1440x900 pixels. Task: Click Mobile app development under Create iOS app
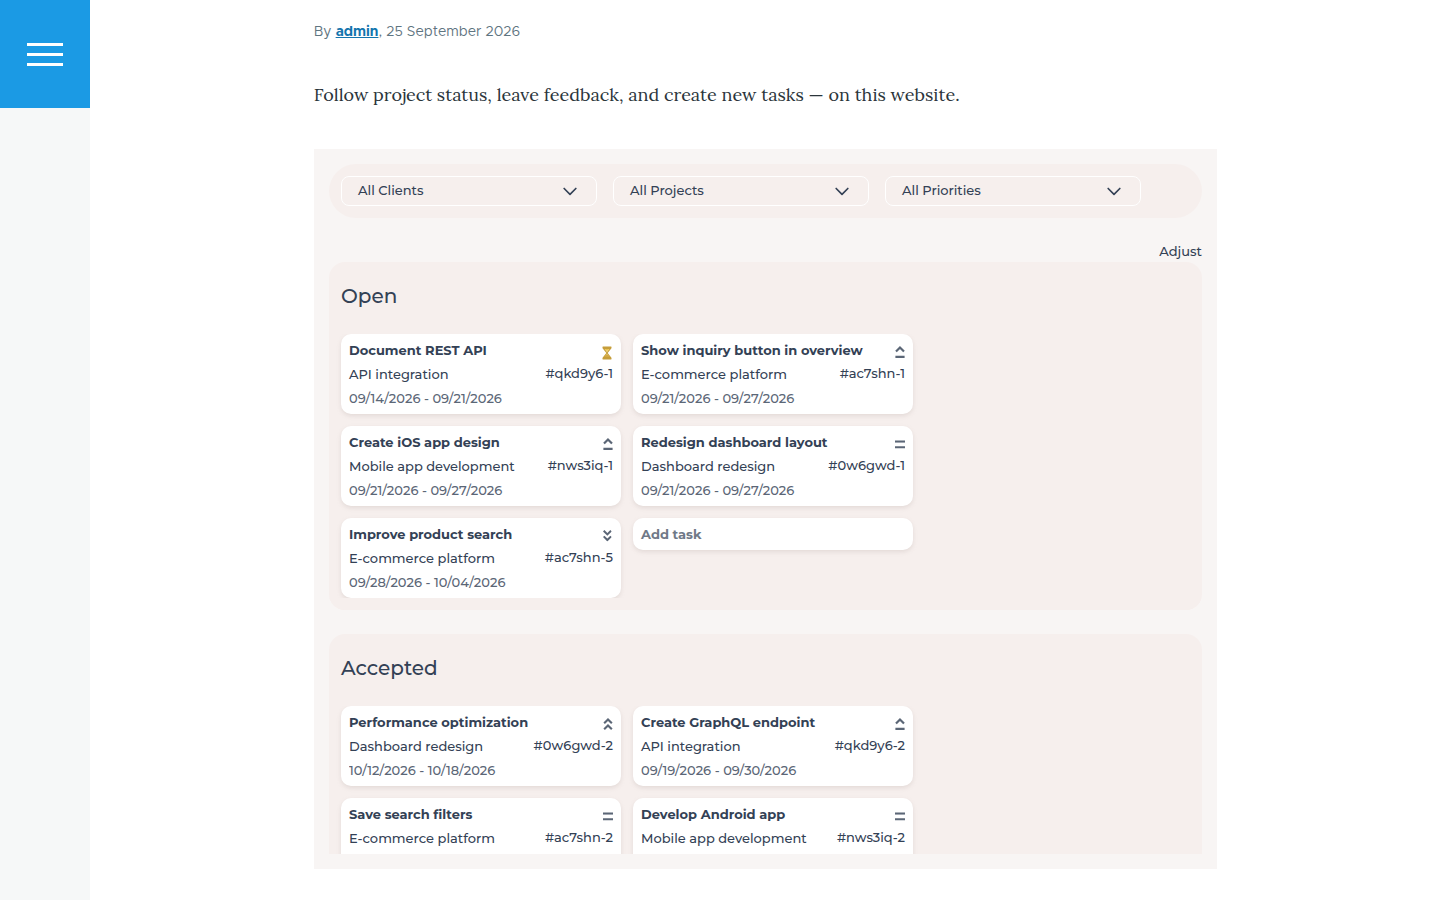tap(431, 466)
